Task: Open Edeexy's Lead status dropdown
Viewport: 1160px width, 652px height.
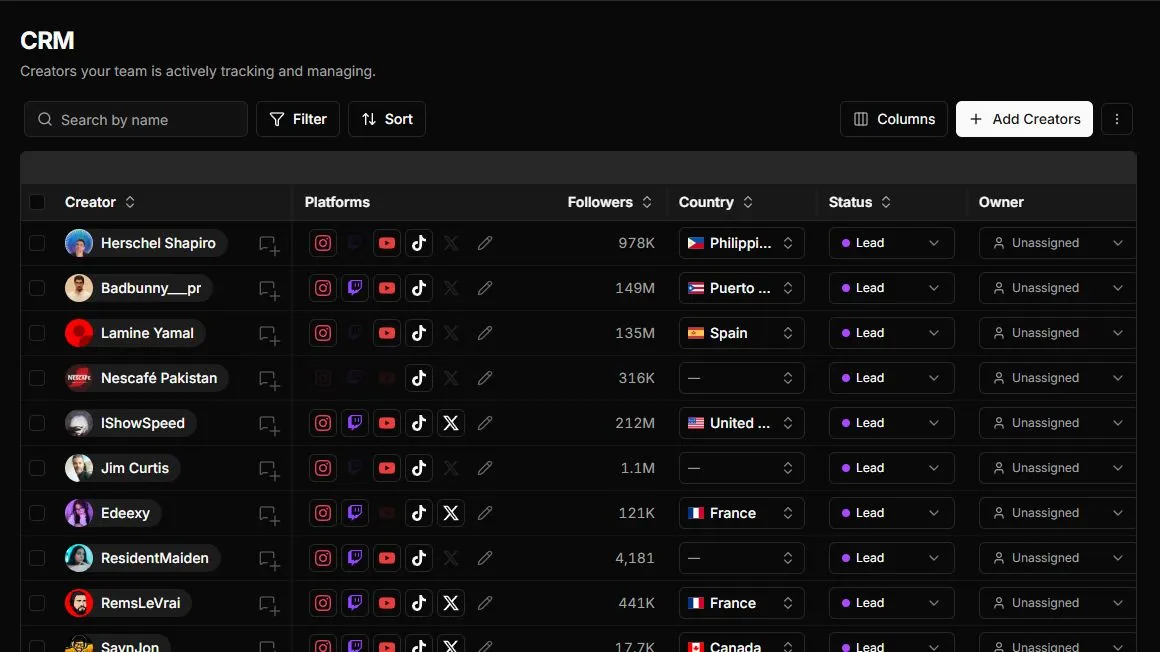Action: [x=891, y=513]
